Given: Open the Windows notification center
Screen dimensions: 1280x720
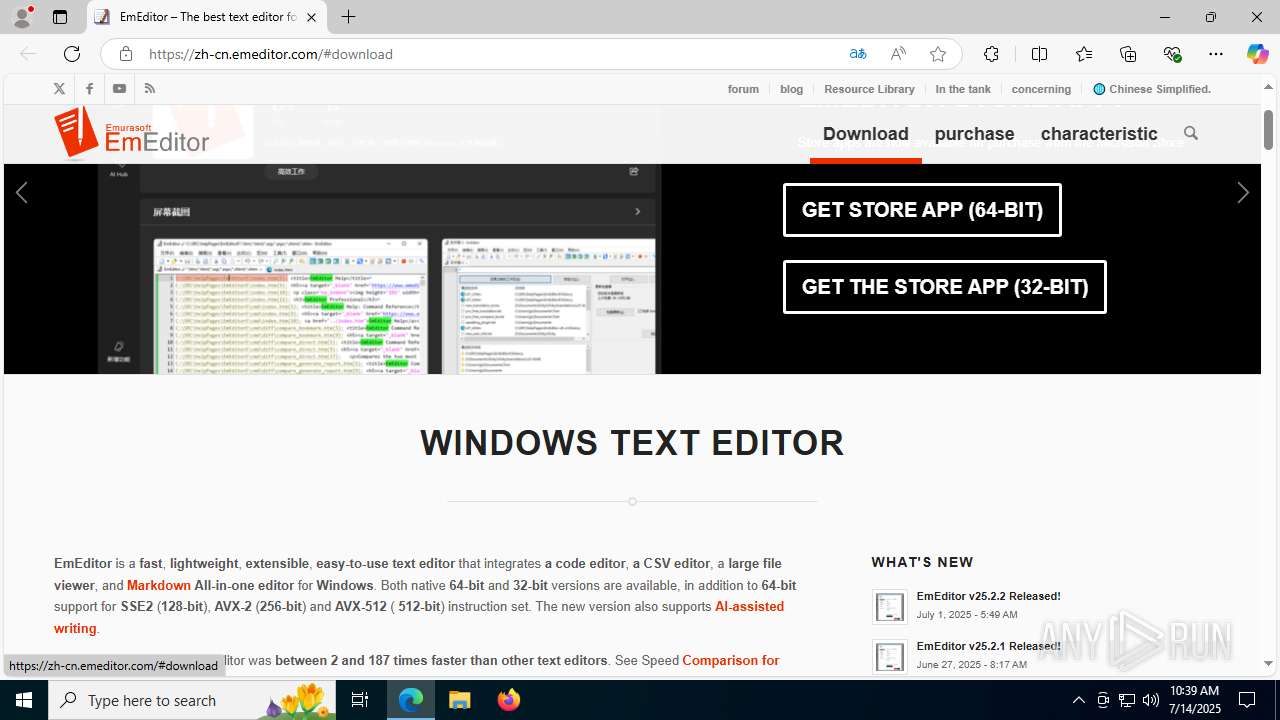Looking at the screenshot, I should 1247,700.
